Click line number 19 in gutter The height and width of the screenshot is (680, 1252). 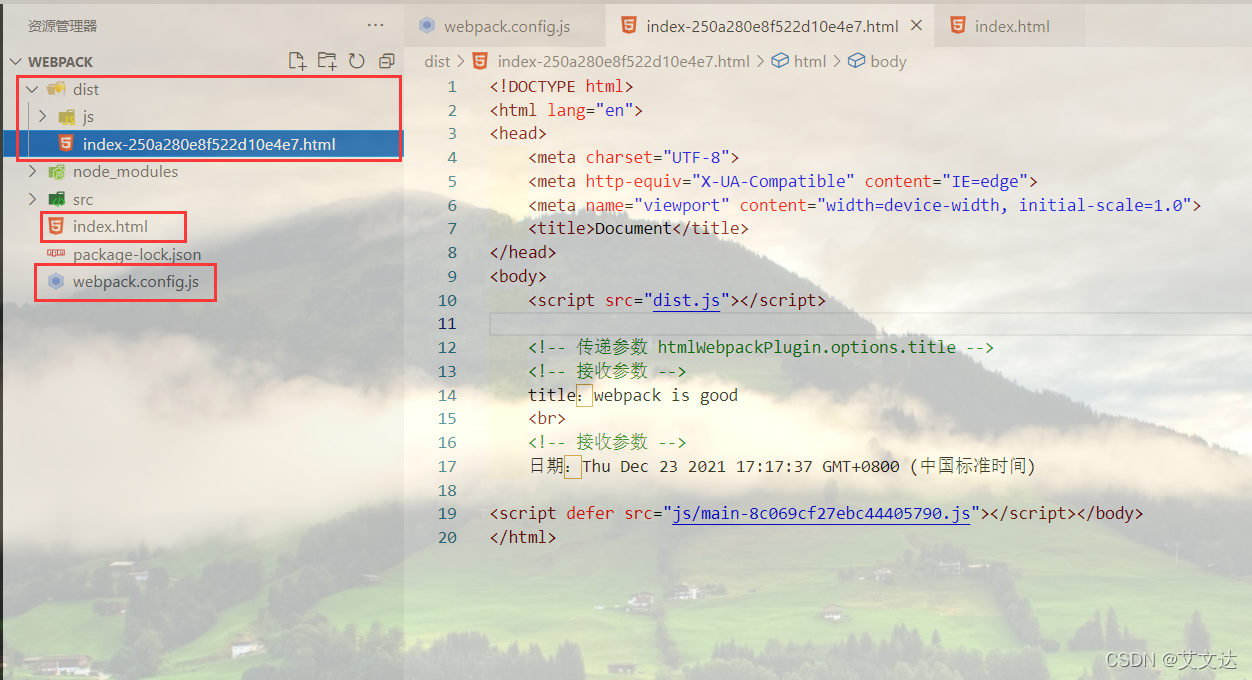[446, 514]
